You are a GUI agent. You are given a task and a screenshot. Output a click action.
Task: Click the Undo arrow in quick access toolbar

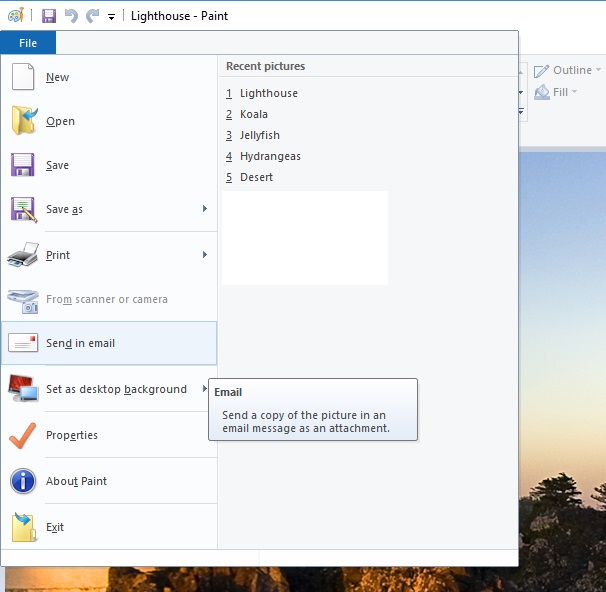[x=71, y=16]
